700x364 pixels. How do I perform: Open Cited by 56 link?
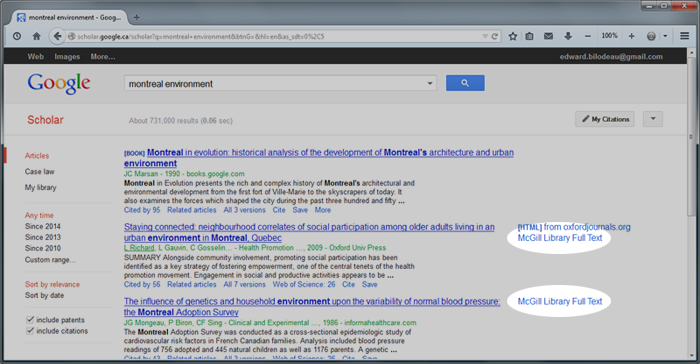tap(142, 285)
